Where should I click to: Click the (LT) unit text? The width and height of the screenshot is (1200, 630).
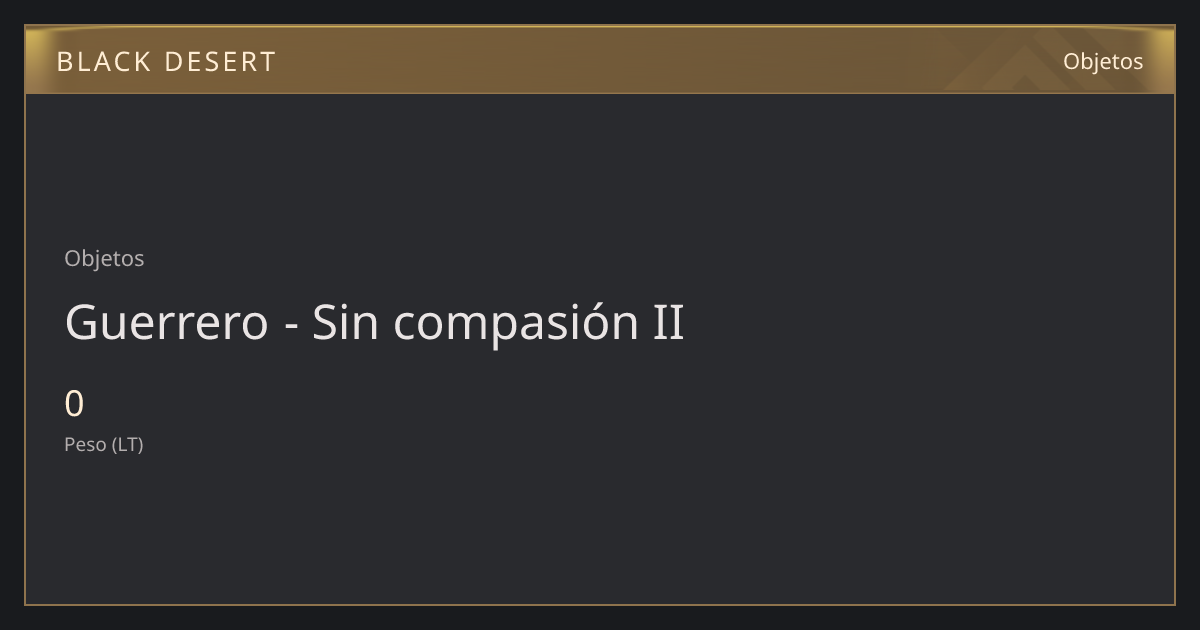pyautogui.click(x=128, y=444)
